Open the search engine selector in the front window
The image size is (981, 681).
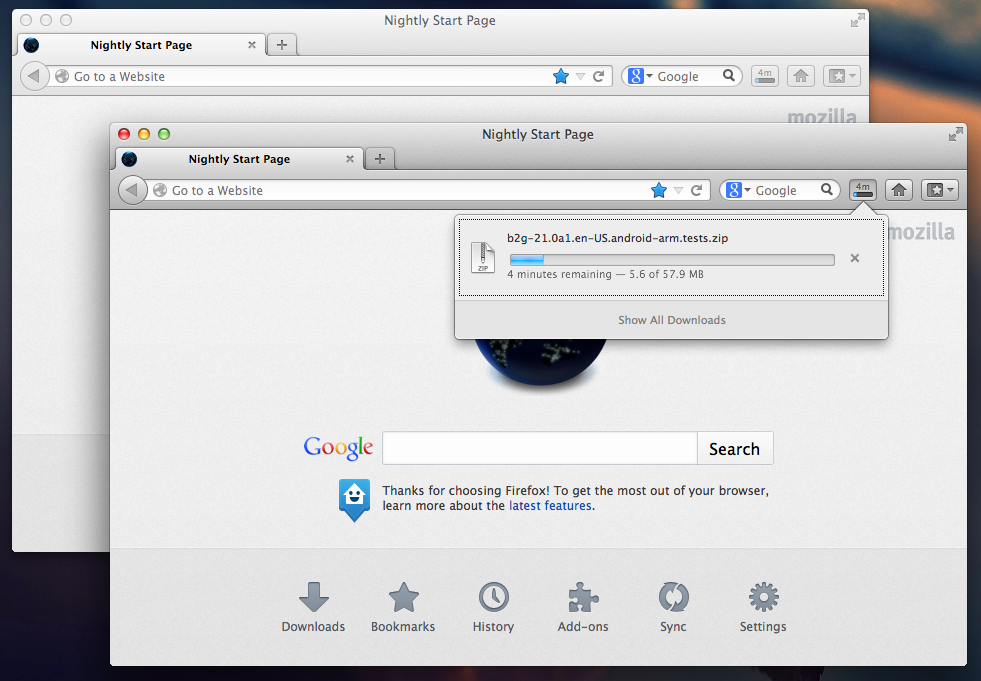[738, 190]
